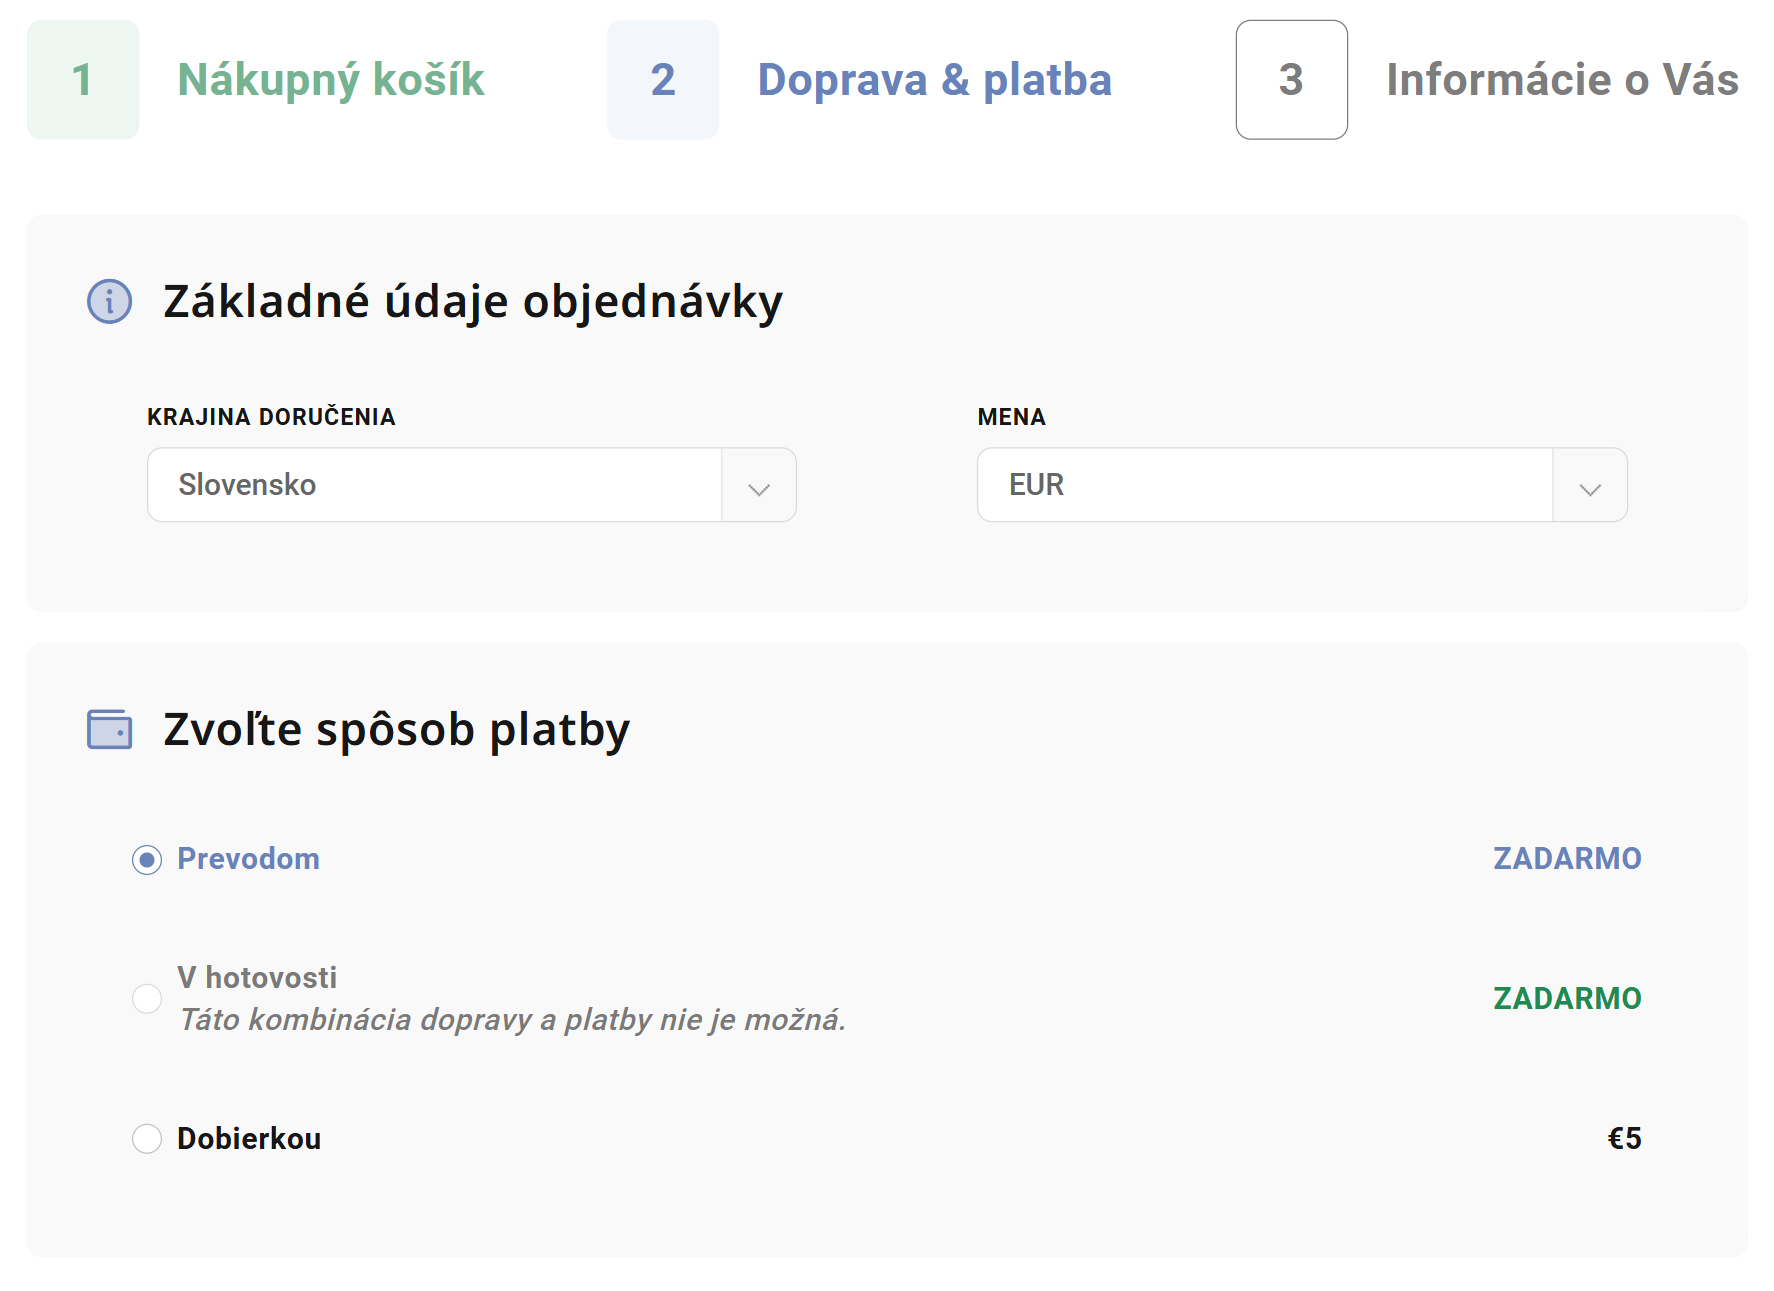Click the green step 1 badge
The height and width of the screenshot is (1291, 1774).
coord(83,80)
